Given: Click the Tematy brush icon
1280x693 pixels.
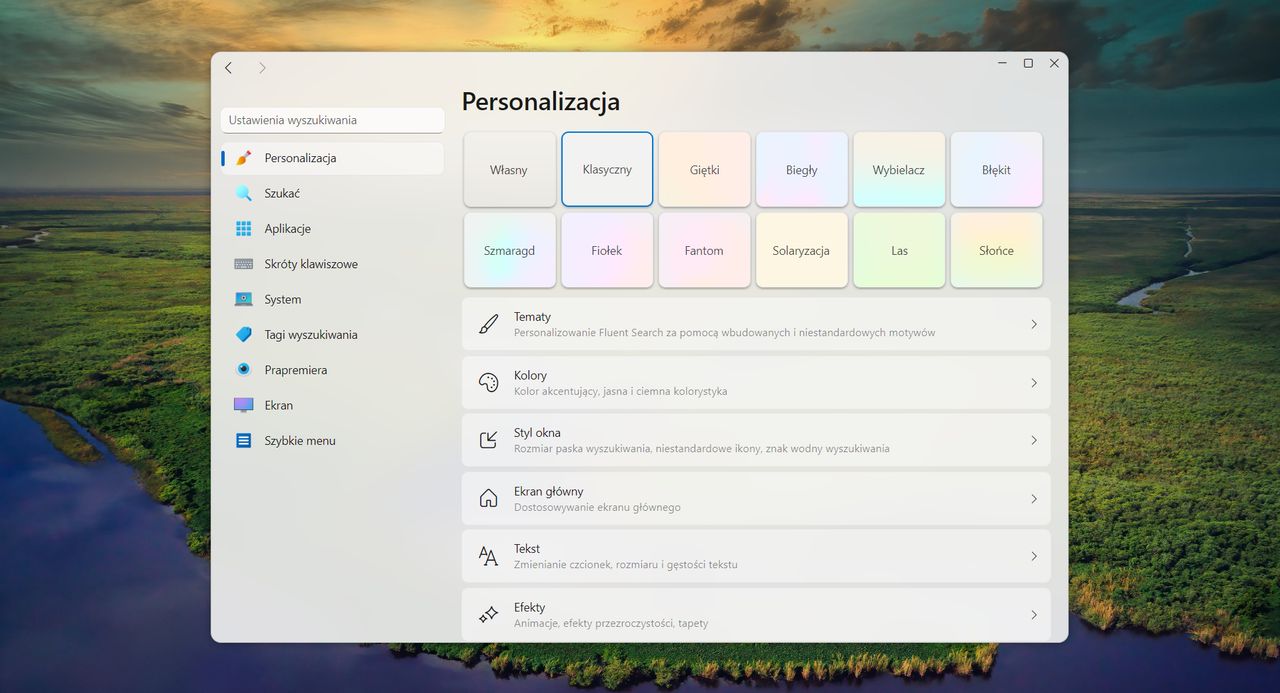Looking at the screenshot, I should click(x=488, y=324).
